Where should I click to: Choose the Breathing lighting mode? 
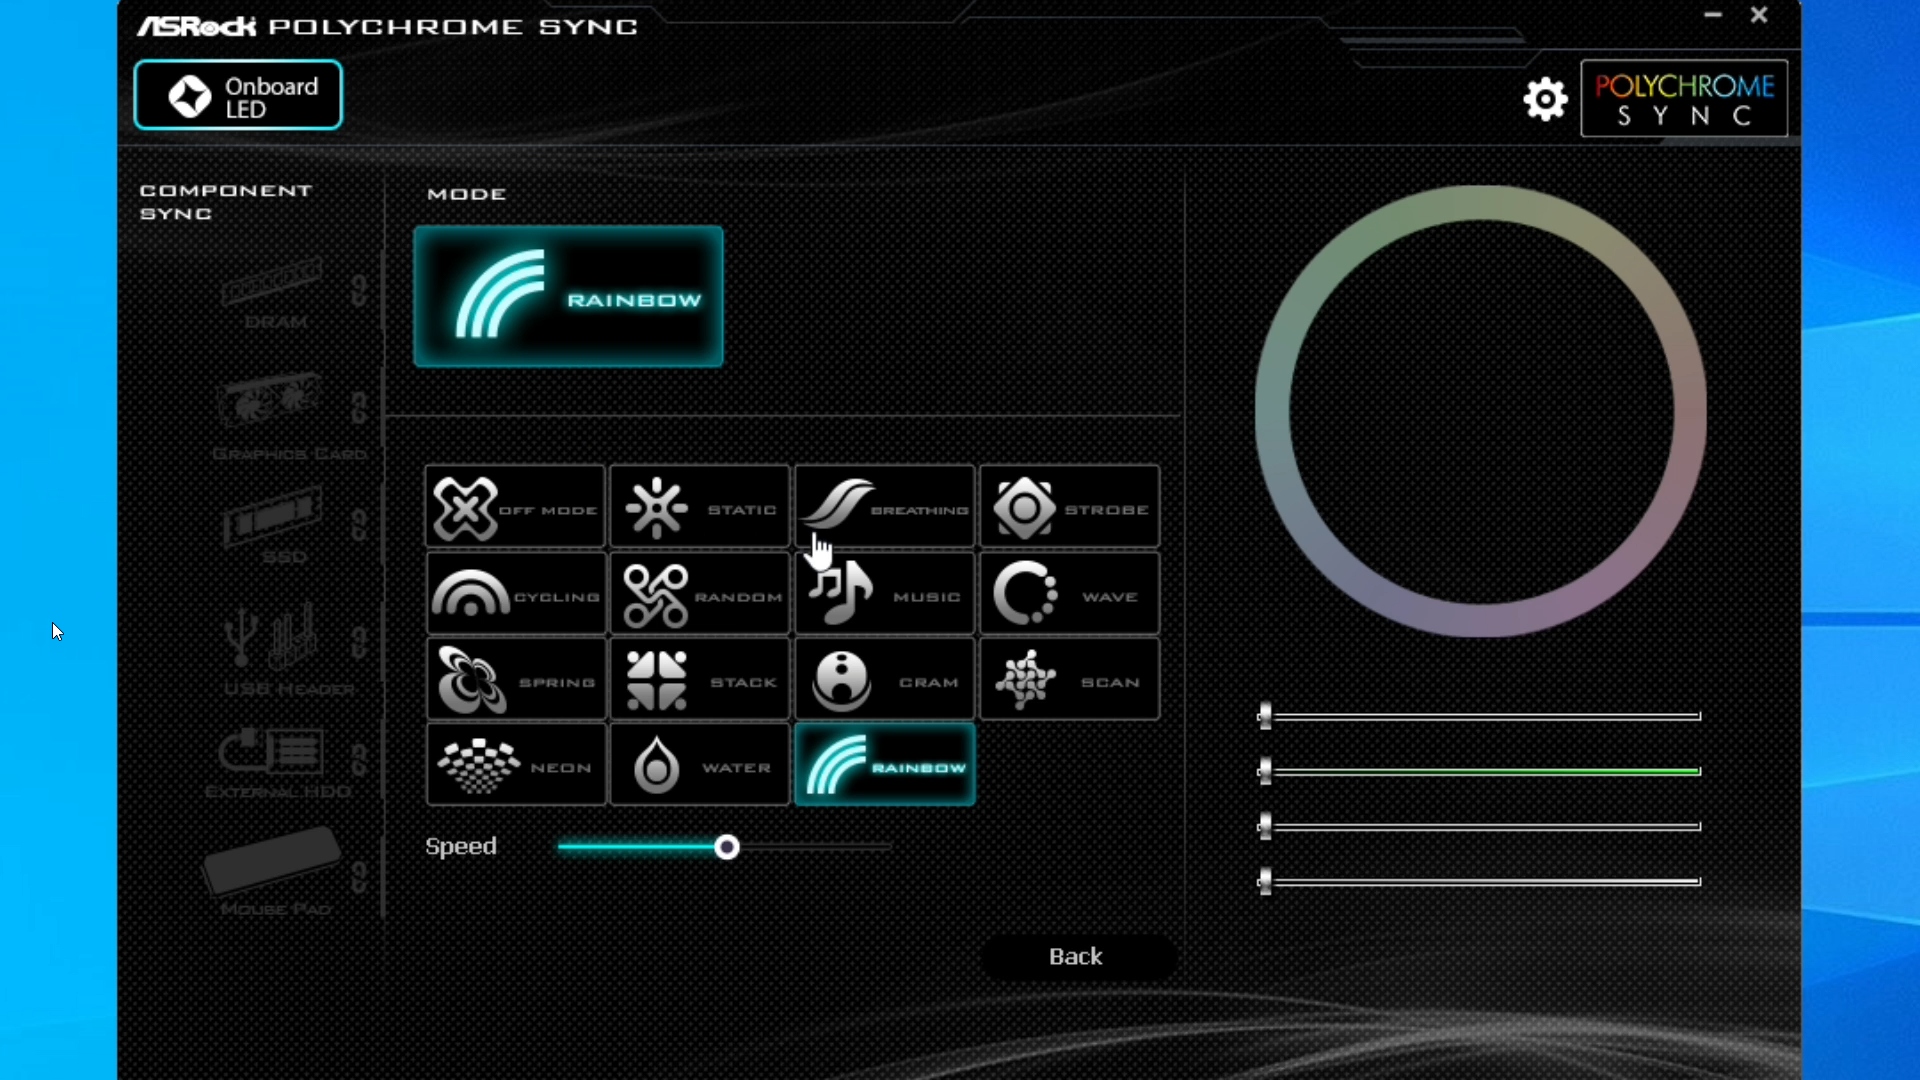[885, 507]
